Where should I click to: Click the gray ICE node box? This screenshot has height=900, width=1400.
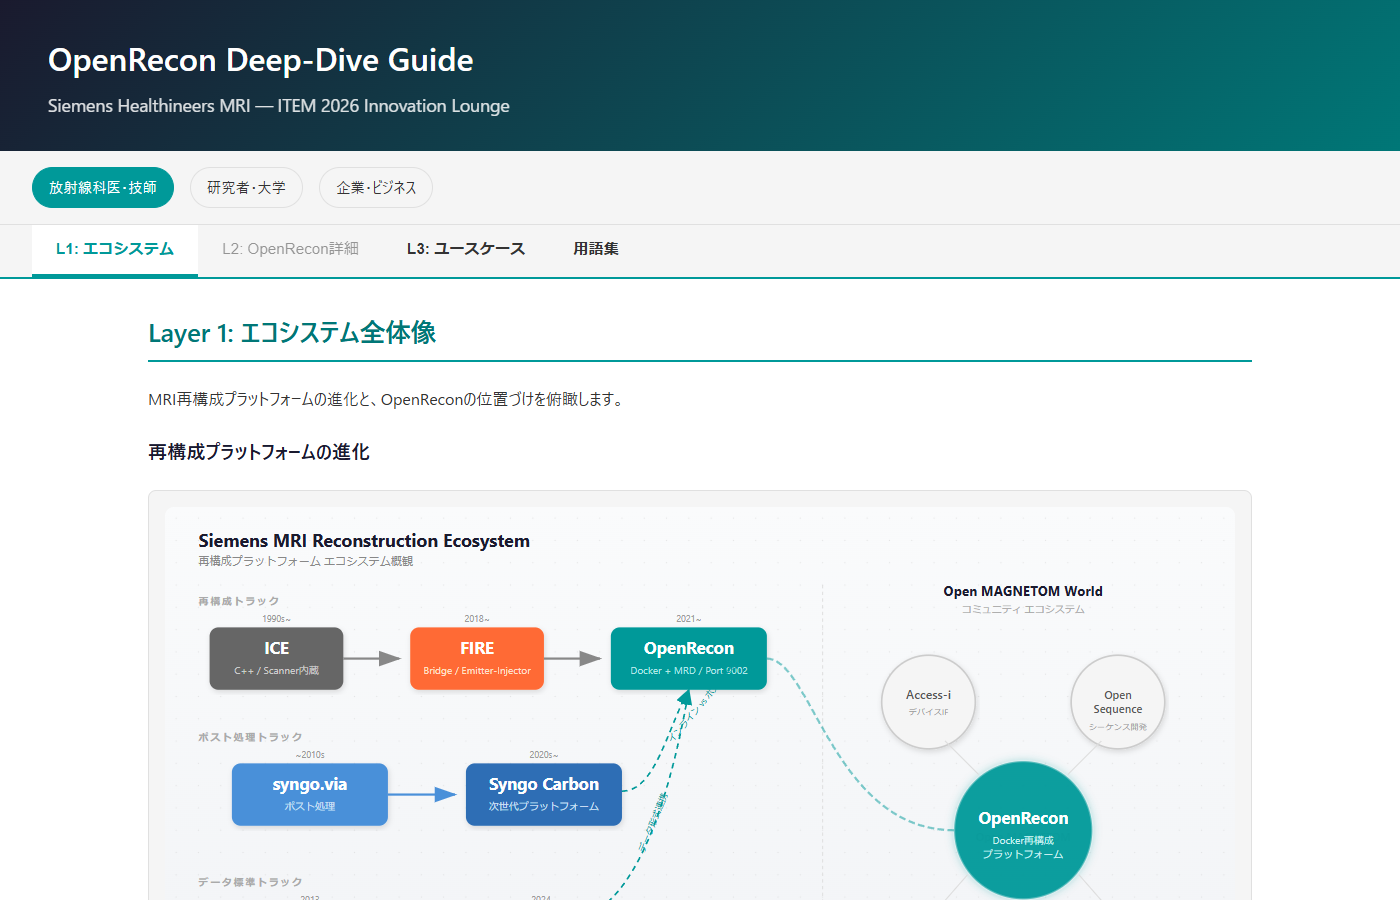pyautogui.click(x=276, y=658)
